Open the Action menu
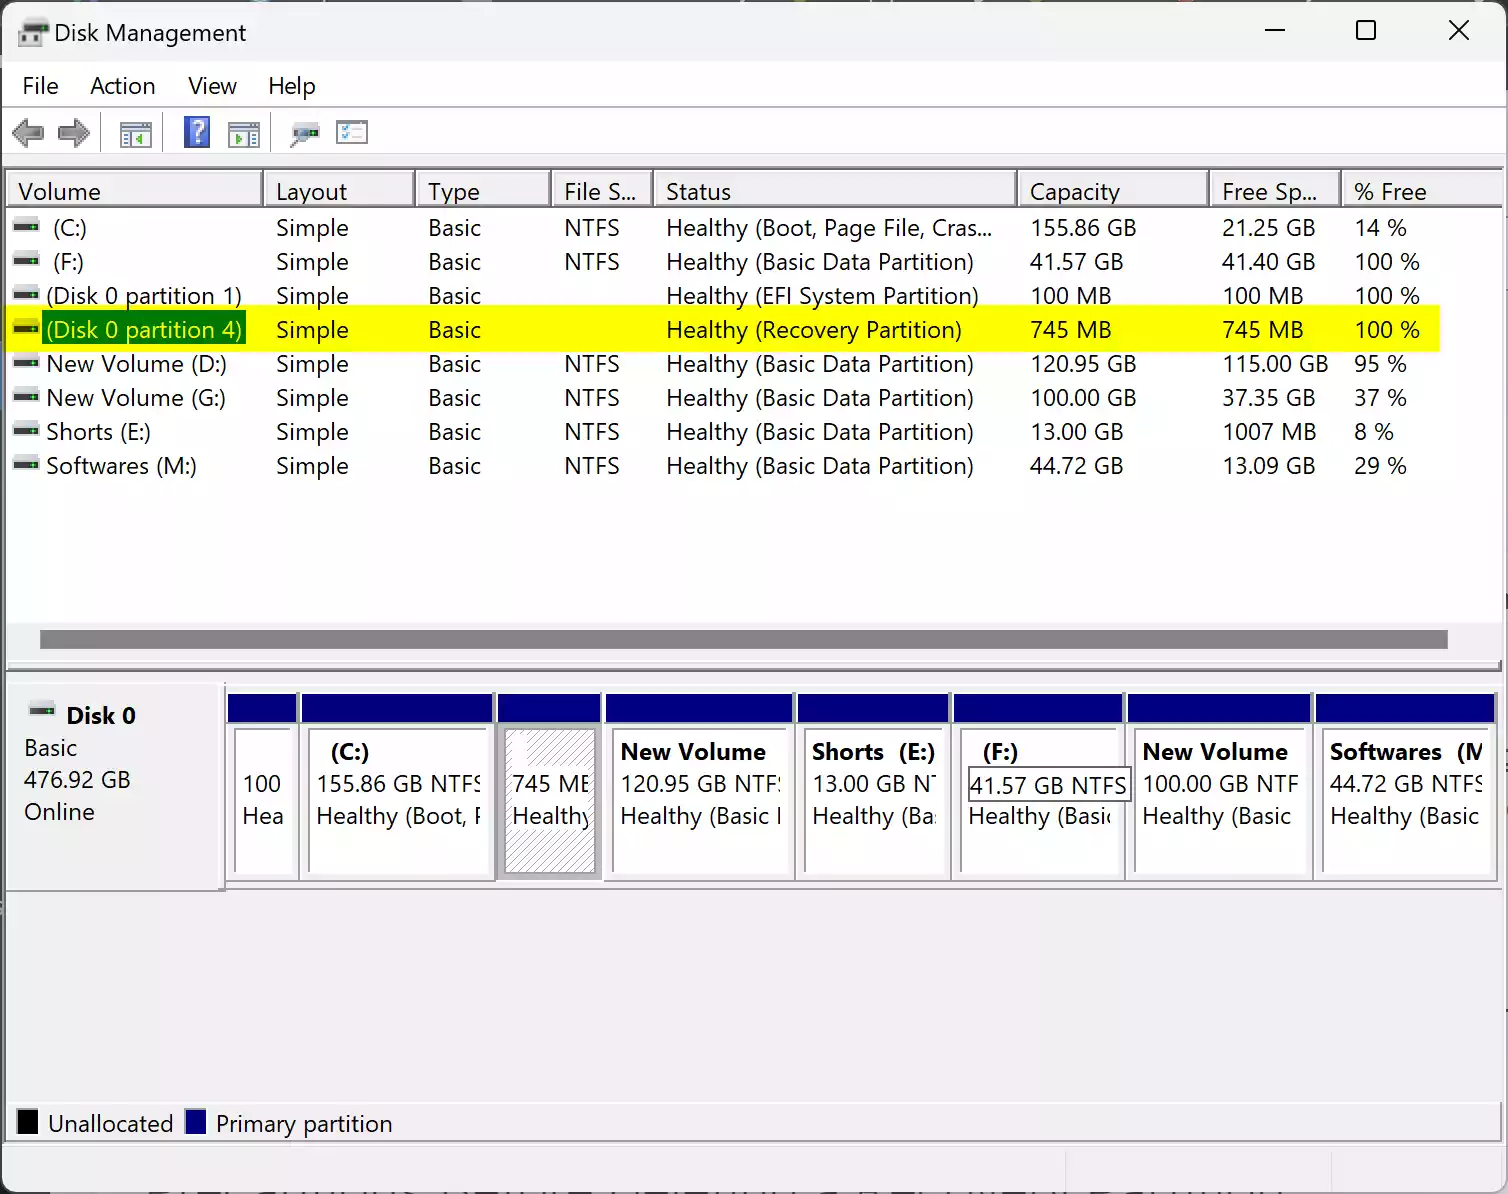 click(x=121, y=86)
